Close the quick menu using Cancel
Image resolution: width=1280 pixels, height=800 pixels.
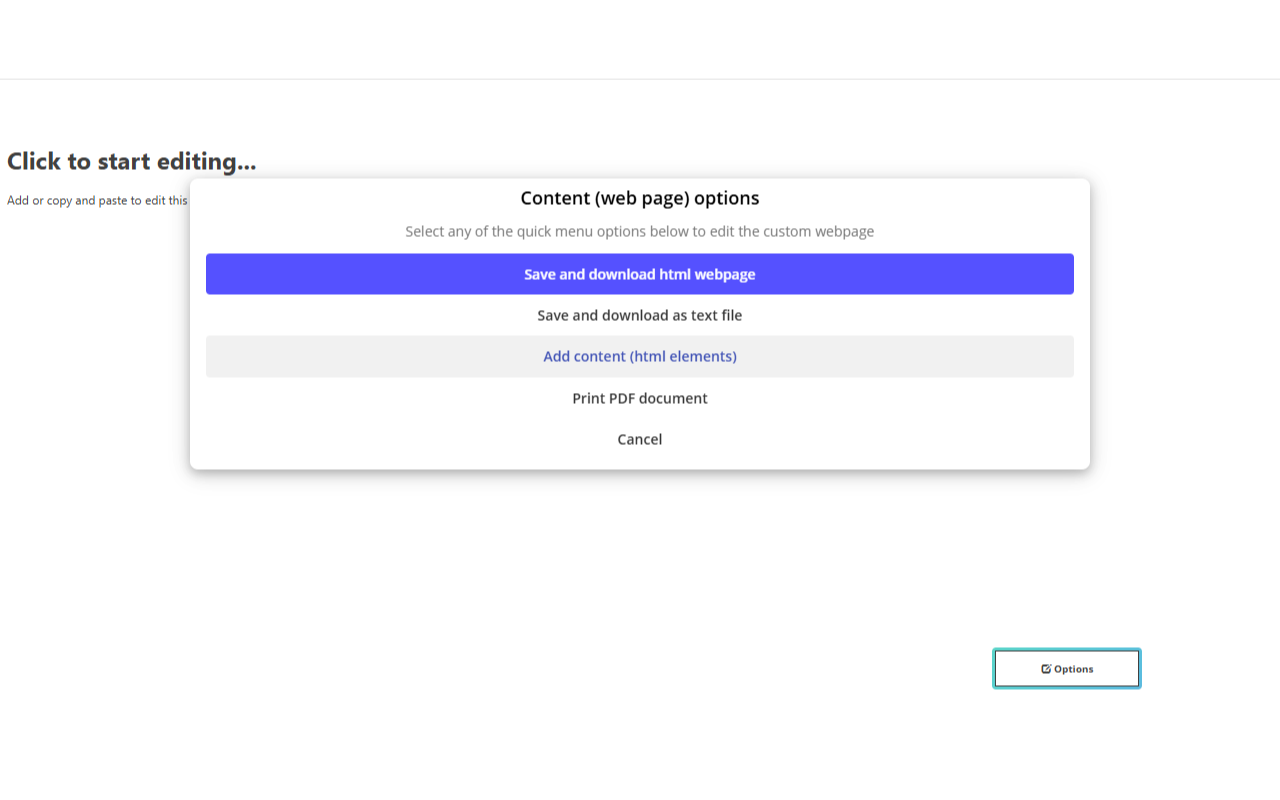click(640, 439)
